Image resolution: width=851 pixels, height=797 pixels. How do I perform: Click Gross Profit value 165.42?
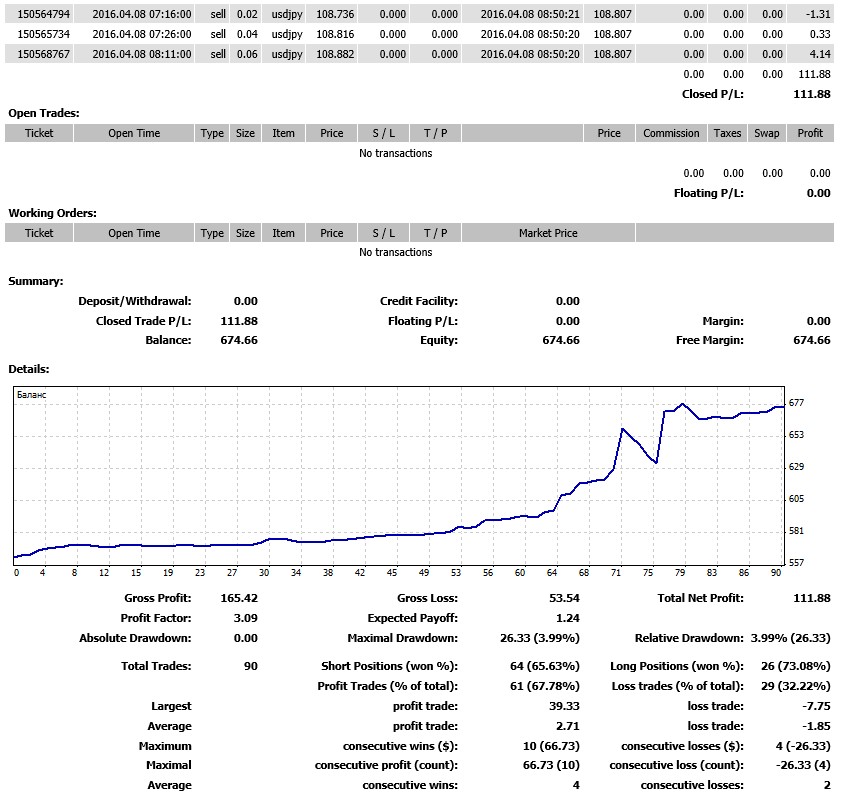click(x=239, y=598)
